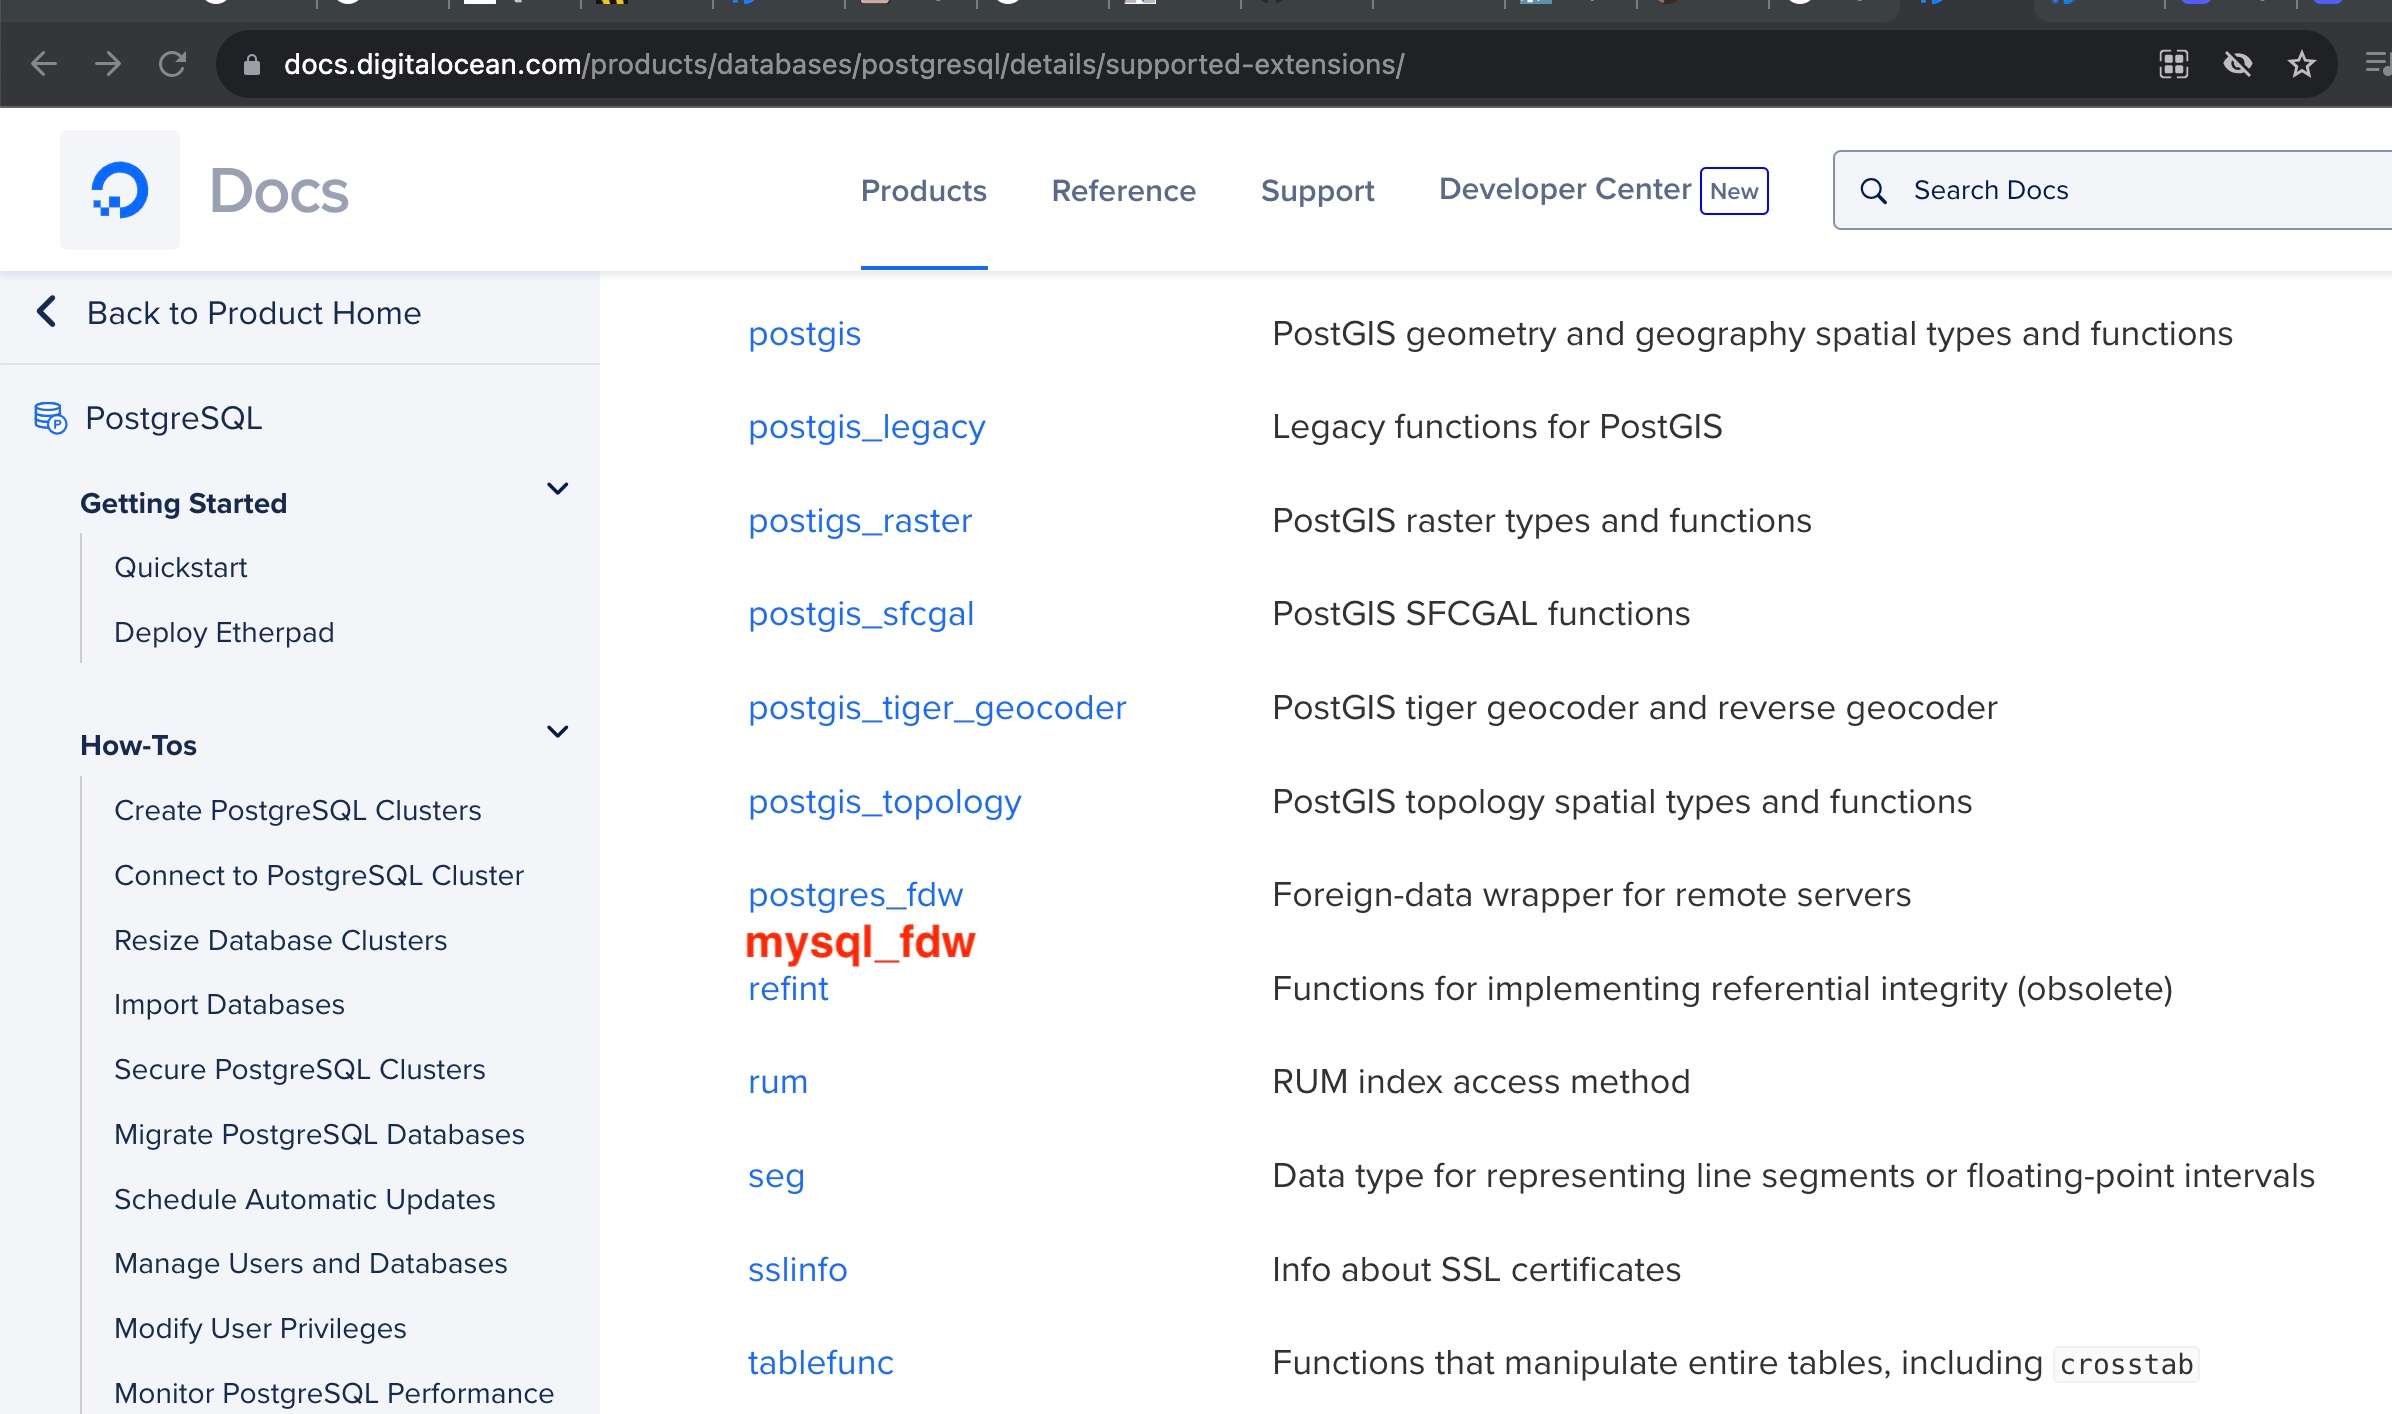Open the grid/QR icon in the address bar
Image resolution: width=2392 pixels, height=1414 pixels.
click(x=2173, y=64)
